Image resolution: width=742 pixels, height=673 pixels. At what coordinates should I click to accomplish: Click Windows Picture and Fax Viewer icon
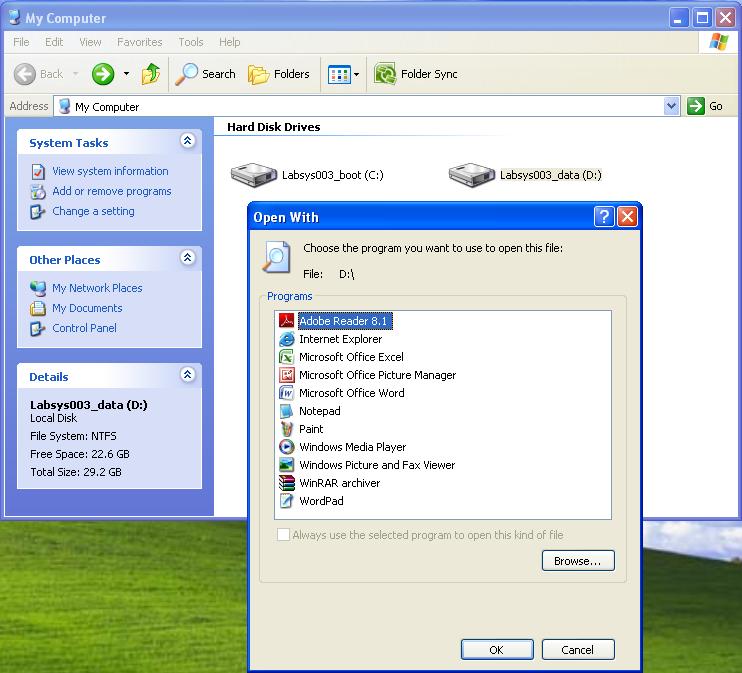(x=286, y=465)
